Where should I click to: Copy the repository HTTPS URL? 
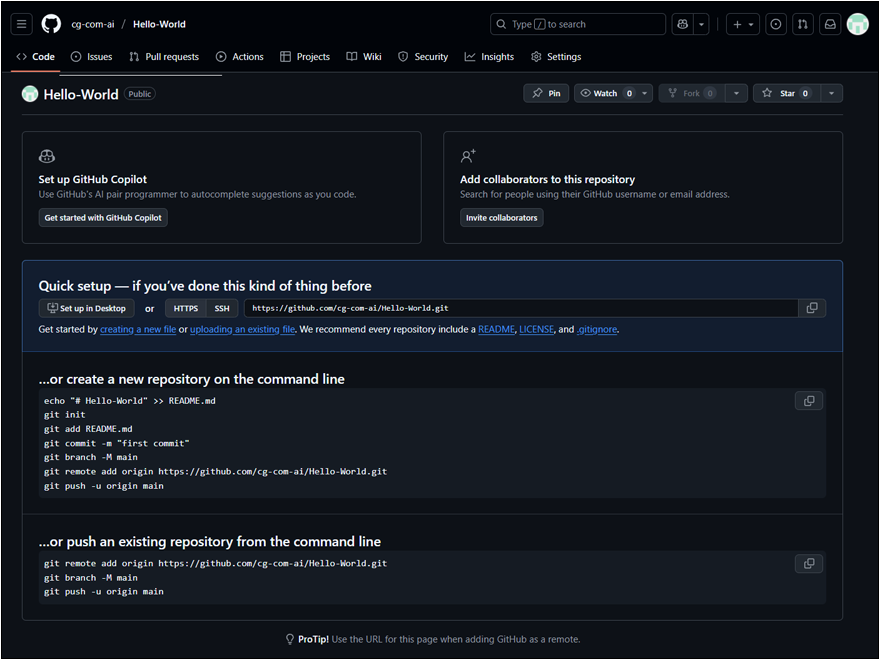pos(812,308)
